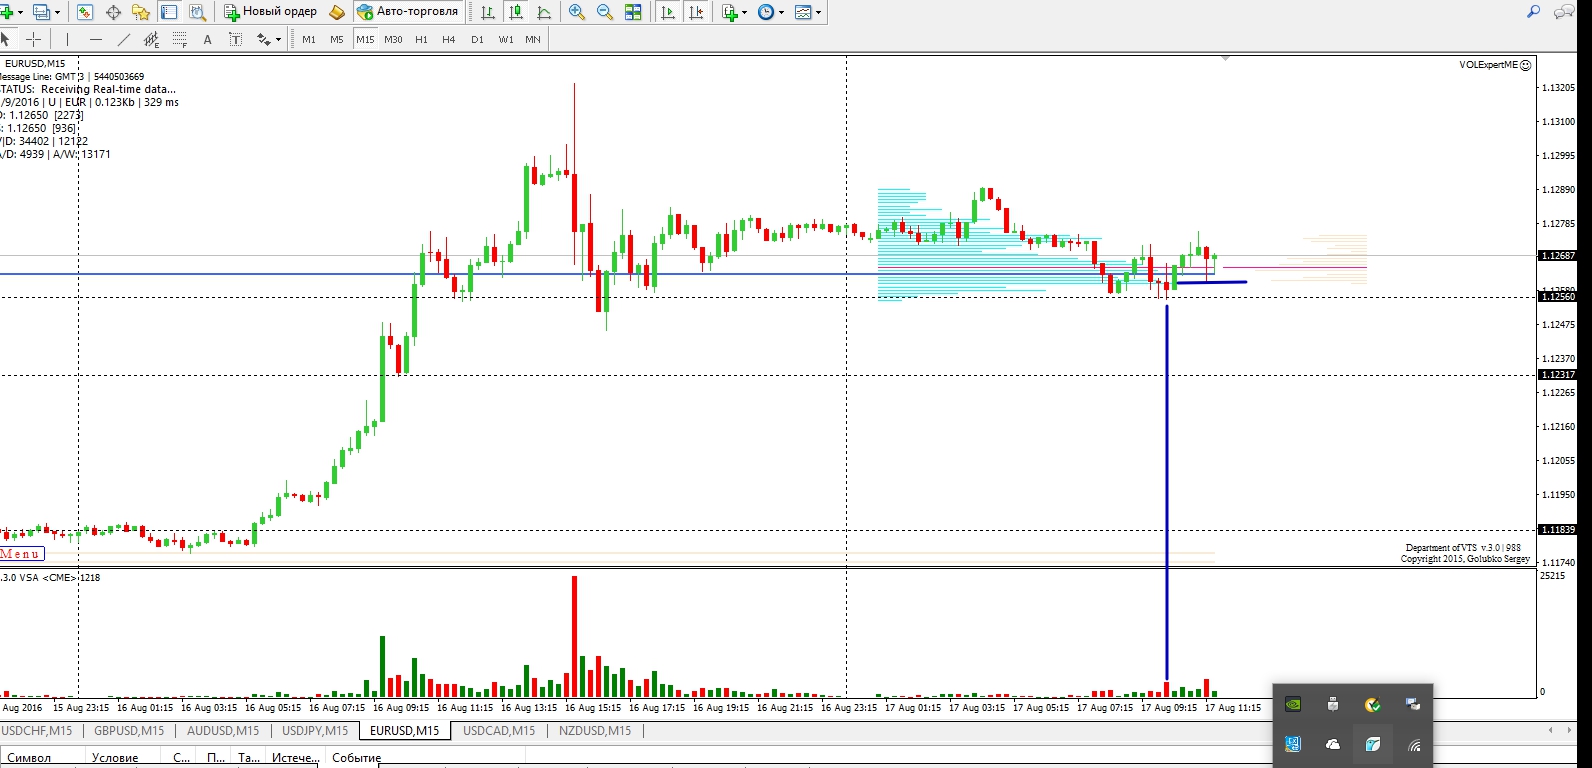
Task: Open the chat speech-bubble icon
Action: point(1563,12)
